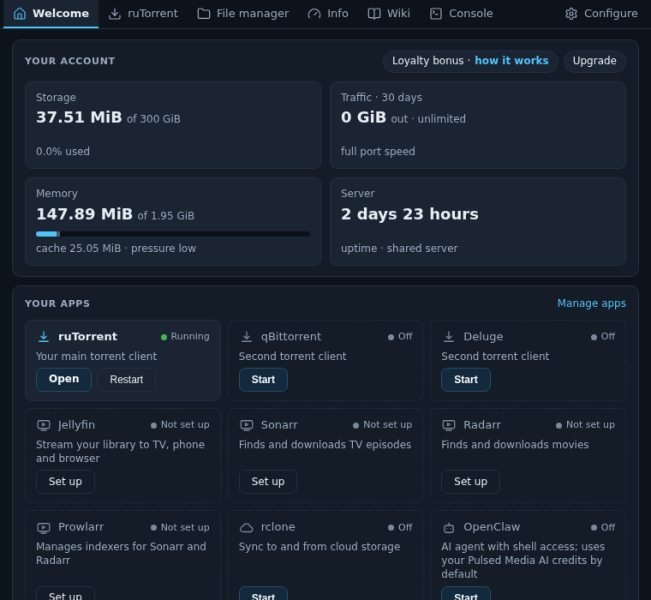The width and height of the screenshot is (651, 600).
Task: Click Jellyfin 'Not set up' status
Action: [180, 425]
